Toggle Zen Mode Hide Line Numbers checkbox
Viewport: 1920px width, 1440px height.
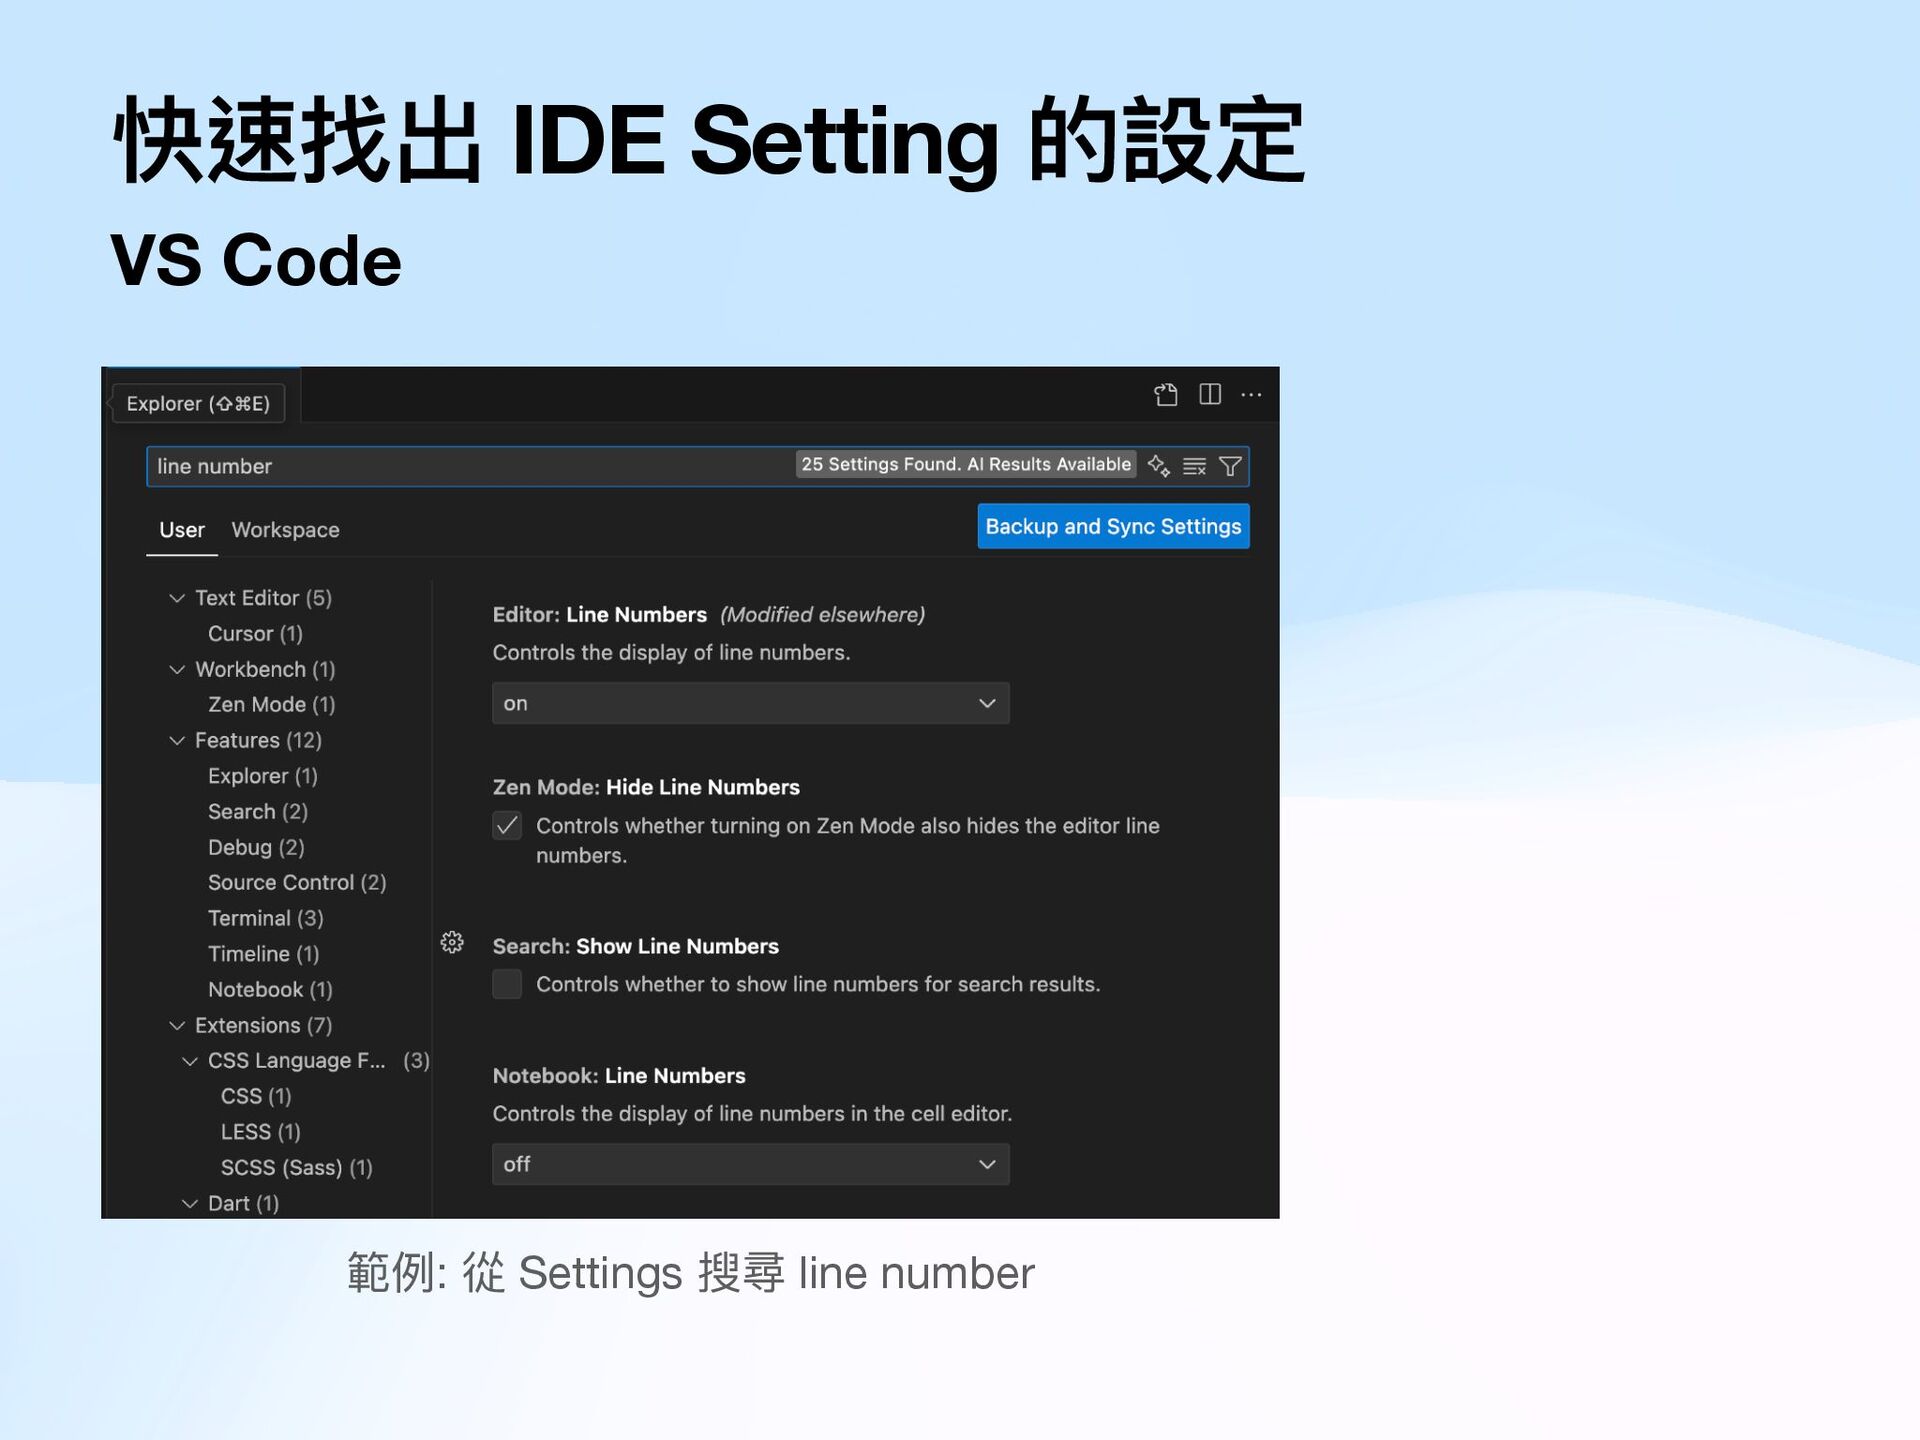pyautogui.click(x=507, y=826)
